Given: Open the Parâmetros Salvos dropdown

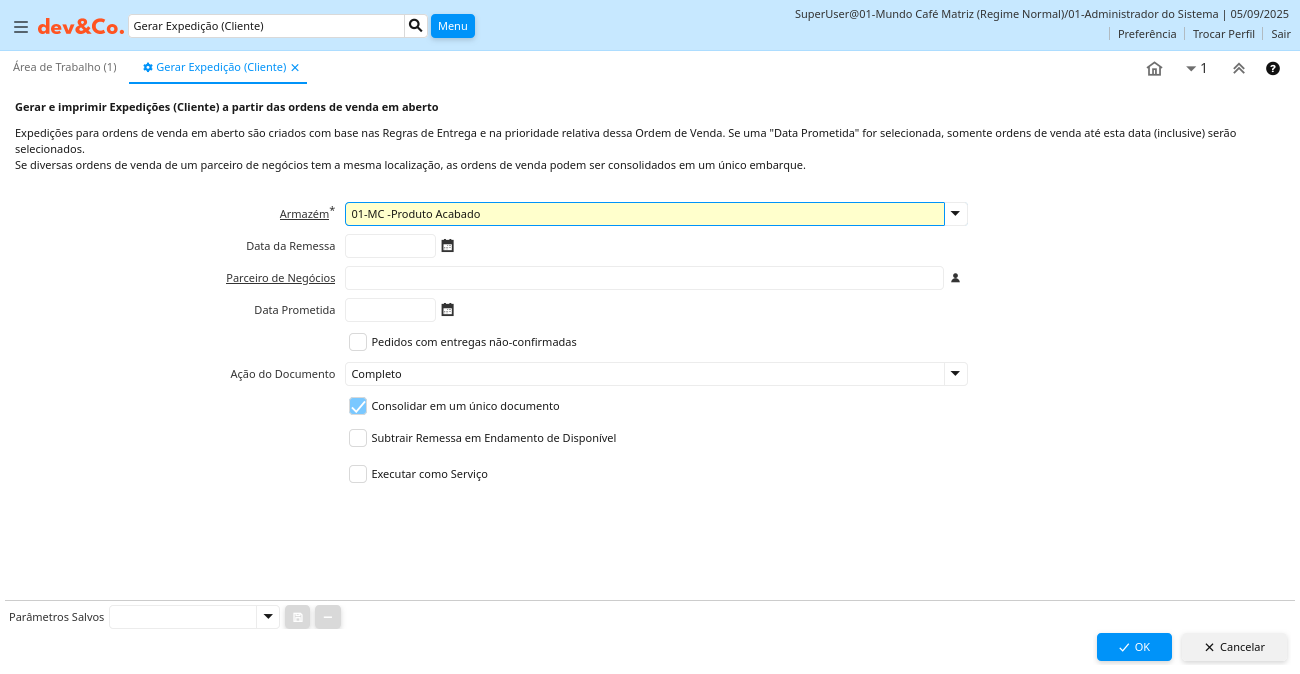Looking at the screenshot, I should point(268,617).
